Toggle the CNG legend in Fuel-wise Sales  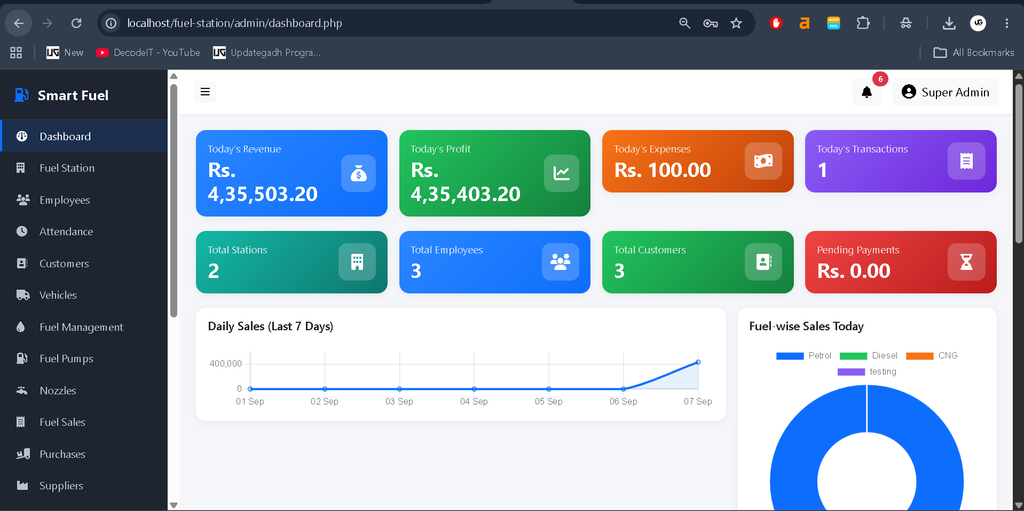(x=932, y=355)
